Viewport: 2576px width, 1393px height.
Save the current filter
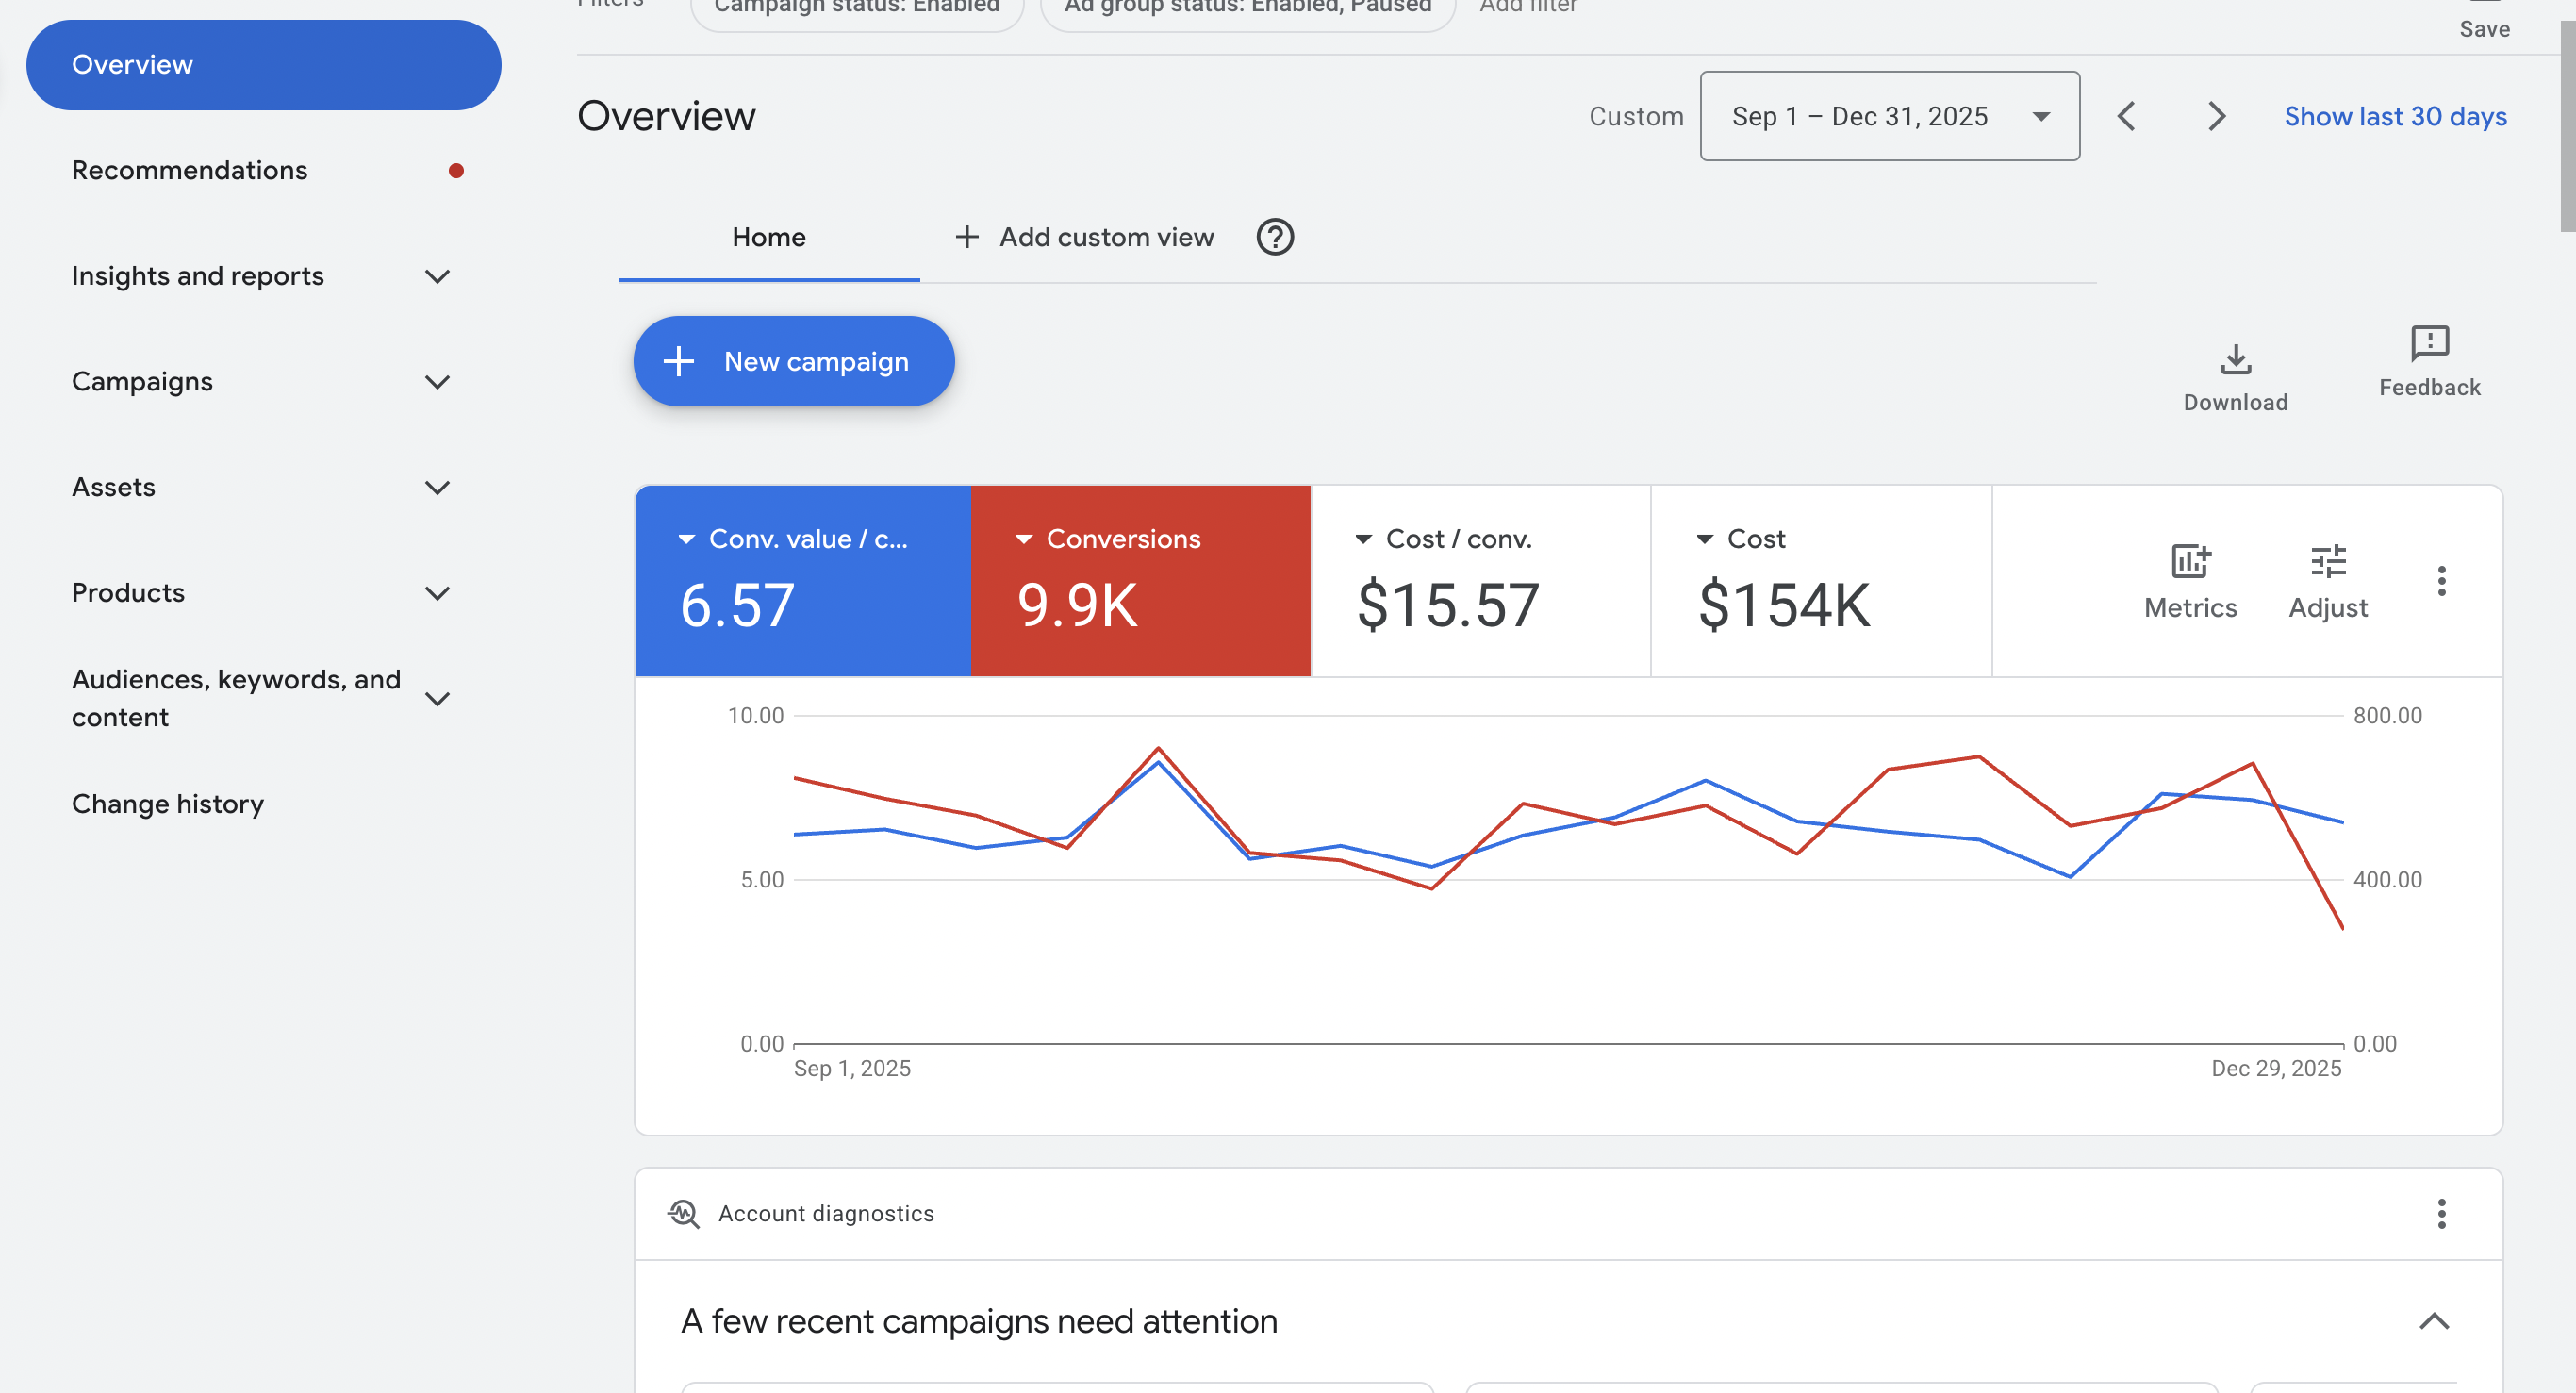coord(2484,22)
